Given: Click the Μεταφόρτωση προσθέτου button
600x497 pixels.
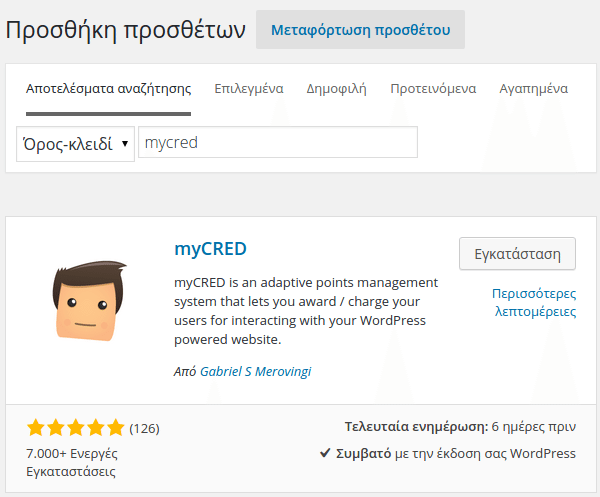Looking at the screenshot, I should point(360,29).
